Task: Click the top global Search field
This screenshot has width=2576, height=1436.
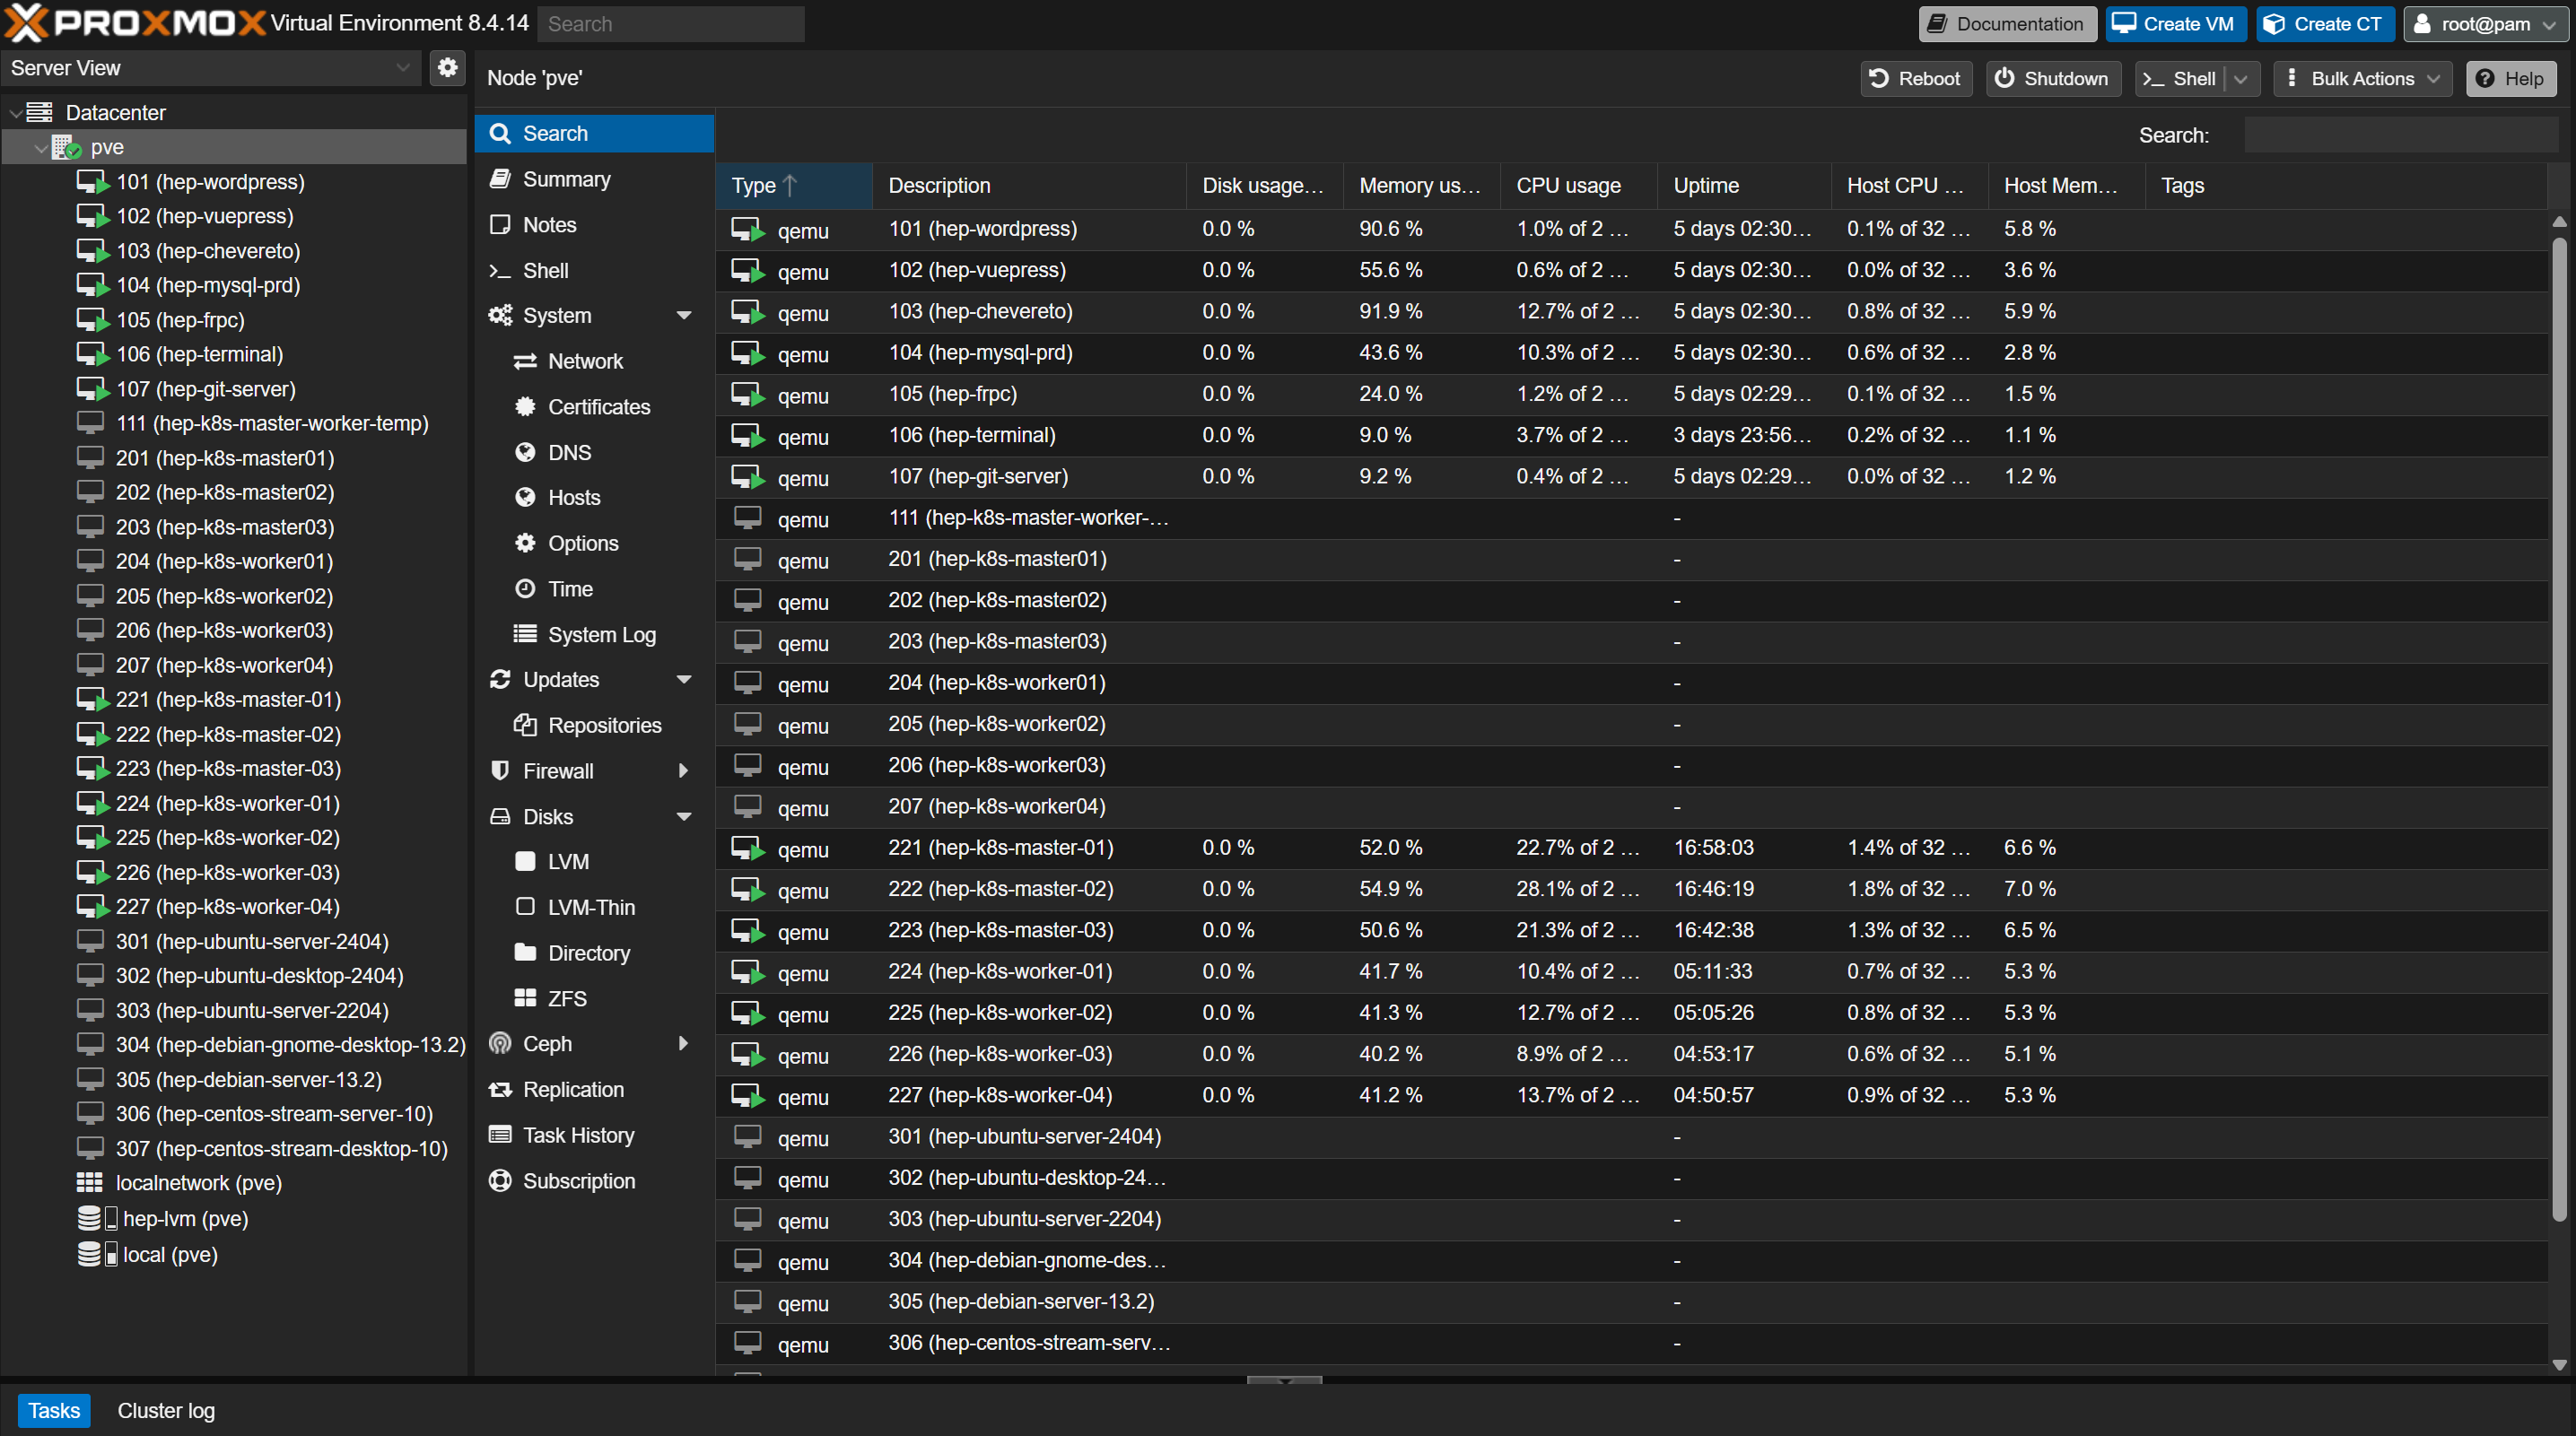Action: [x=670, y=24]
